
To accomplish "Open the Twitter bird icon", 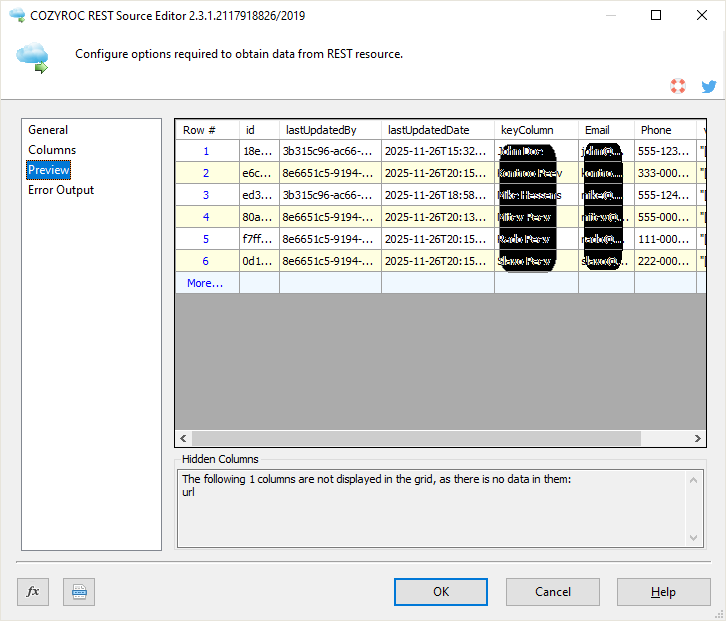I will point(708,86).
